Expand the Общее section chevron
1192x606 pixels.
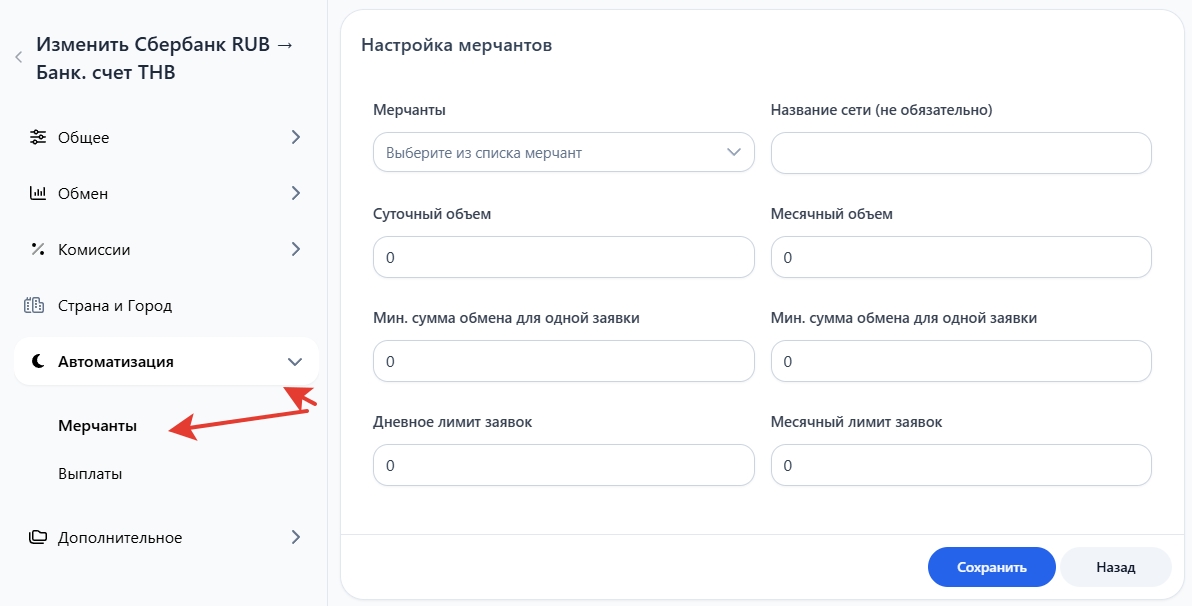pyautogui.click(x=295, y=137)
